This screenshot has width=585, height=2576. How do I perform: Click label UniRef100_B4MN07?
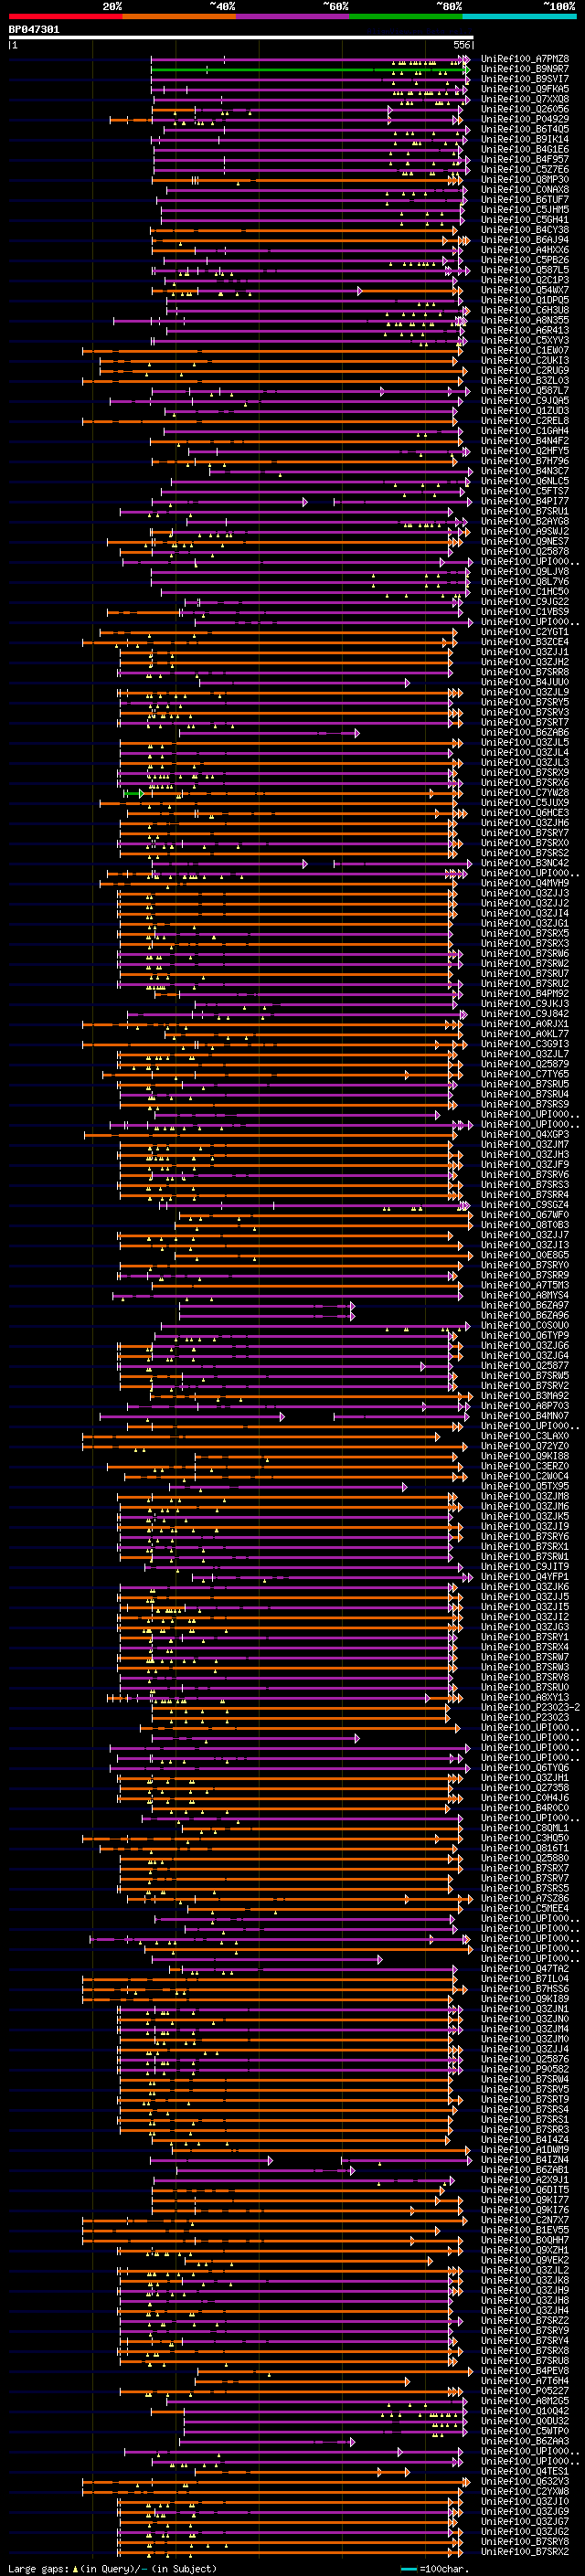(525, 1415)
